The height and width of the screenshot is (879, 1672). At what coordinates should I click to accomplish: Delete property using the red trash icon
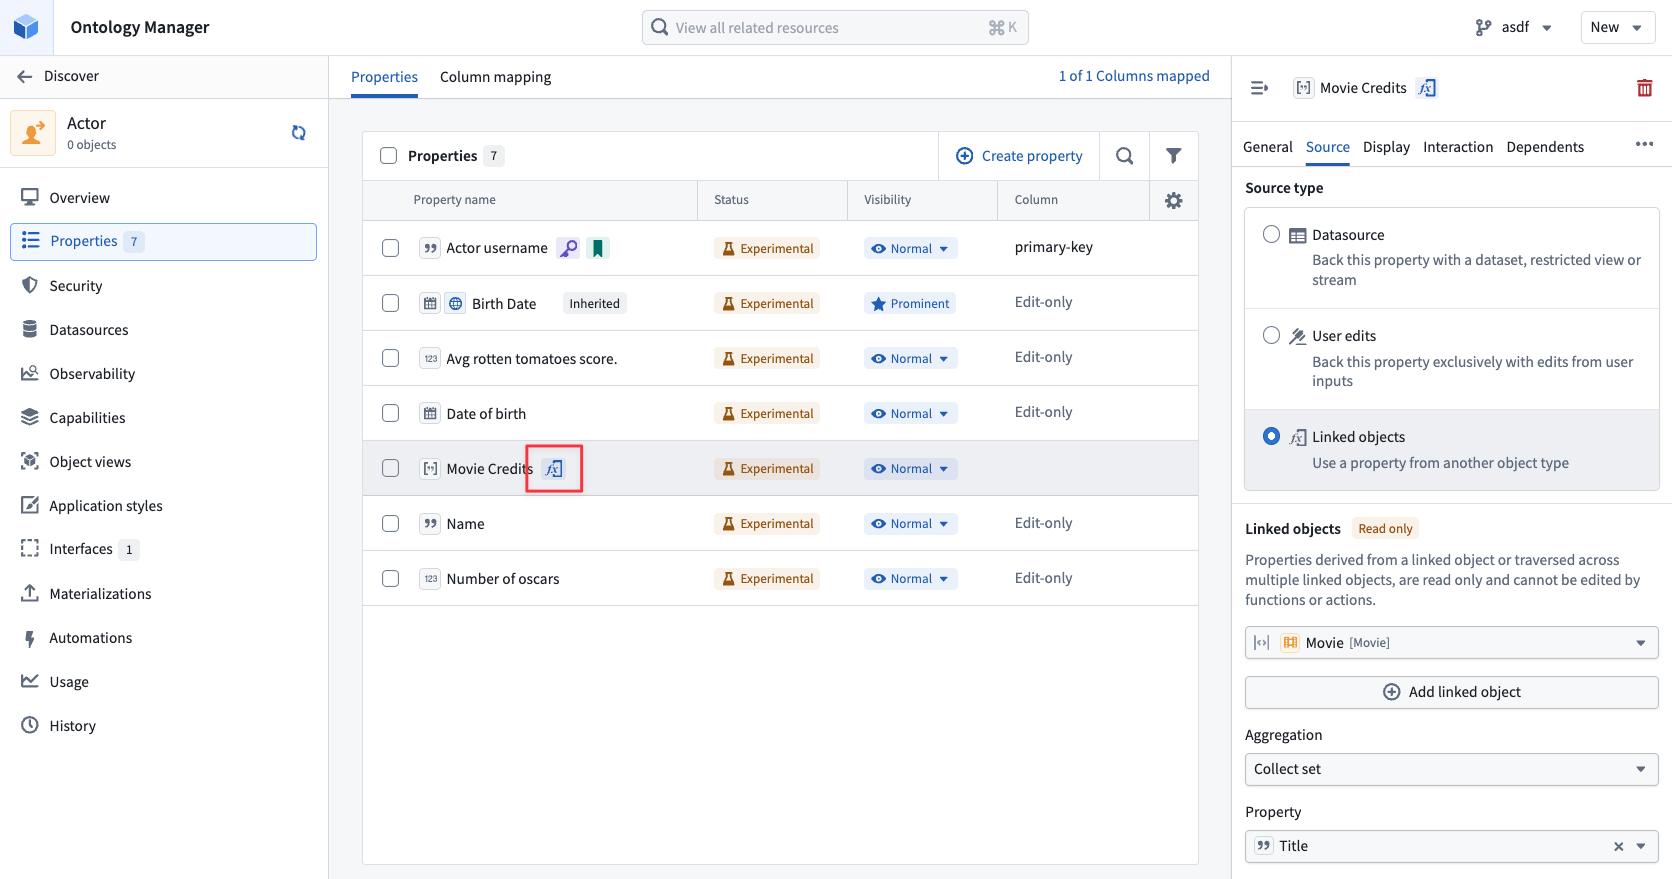[1644, 88]
